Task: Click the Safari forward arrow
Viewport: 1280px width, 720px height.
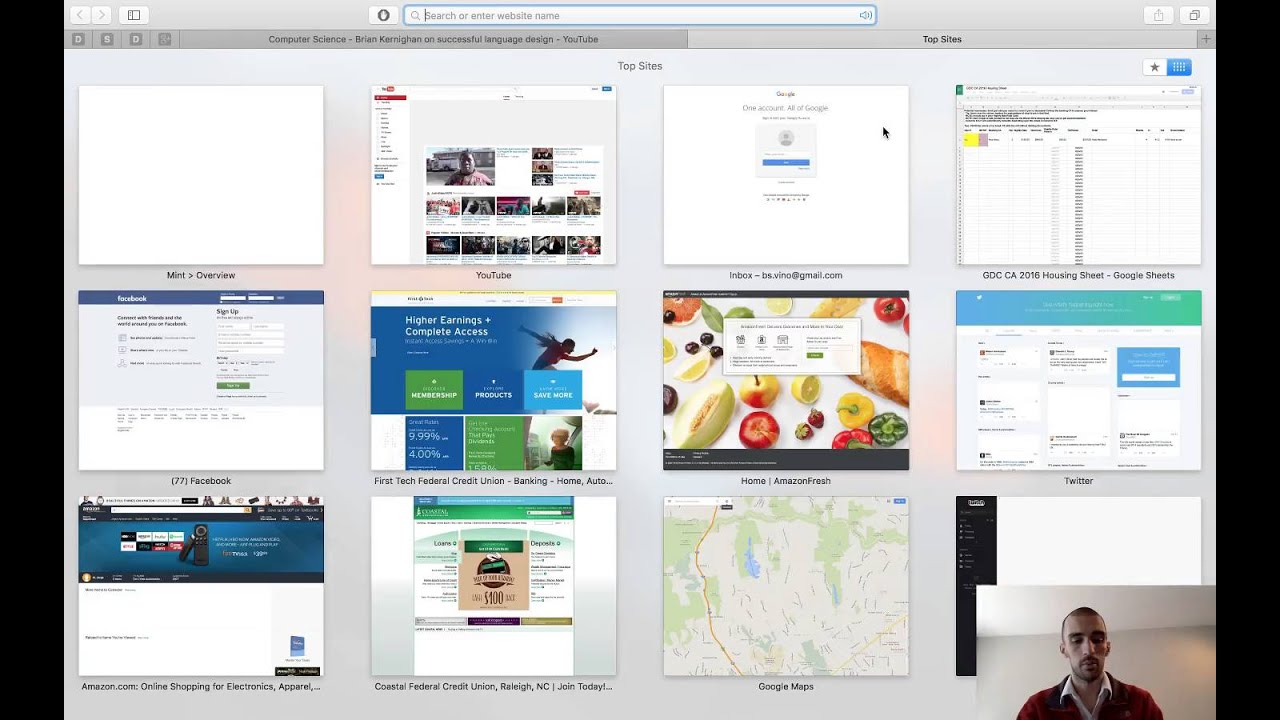Action: (x=102, y=15)
